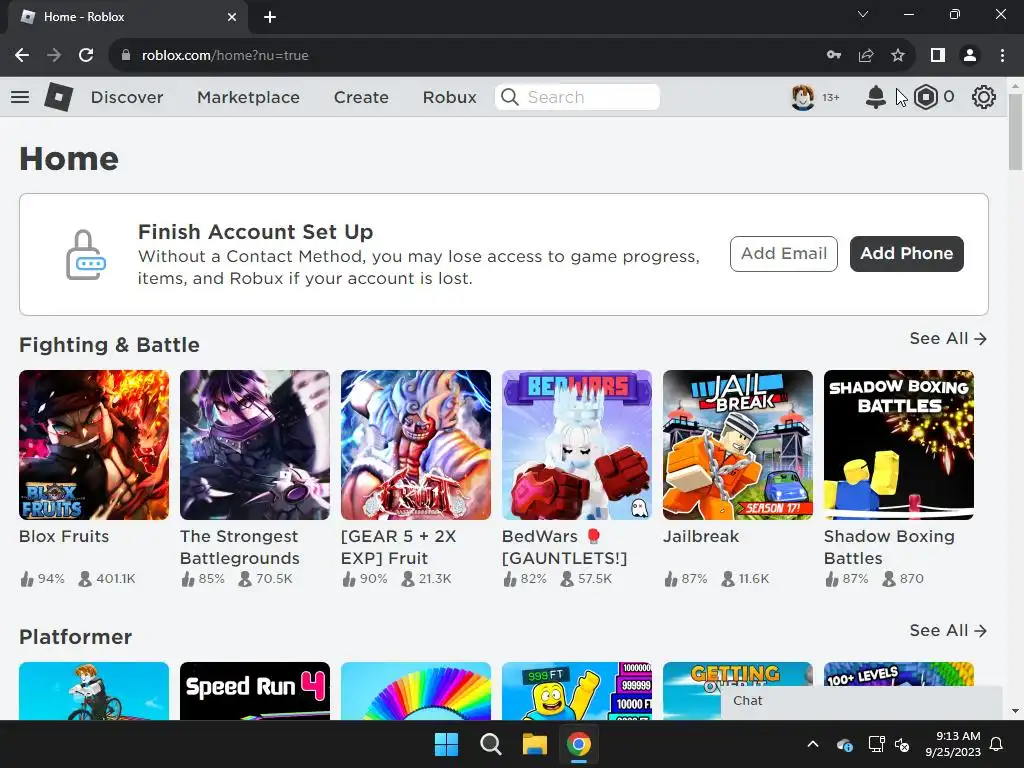Open the Discover page
The height and width of the screenshot is (768, 1024).
point(127,97)
